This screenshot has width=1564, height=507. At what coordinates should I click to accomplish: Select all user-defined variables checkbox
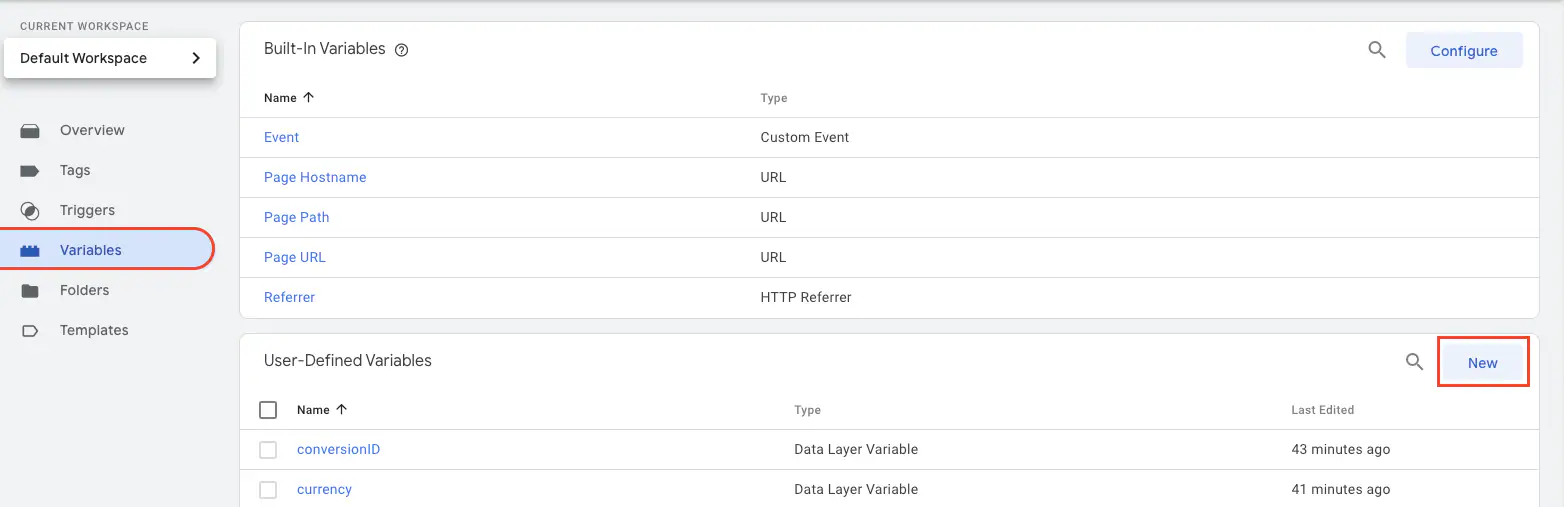268,410
